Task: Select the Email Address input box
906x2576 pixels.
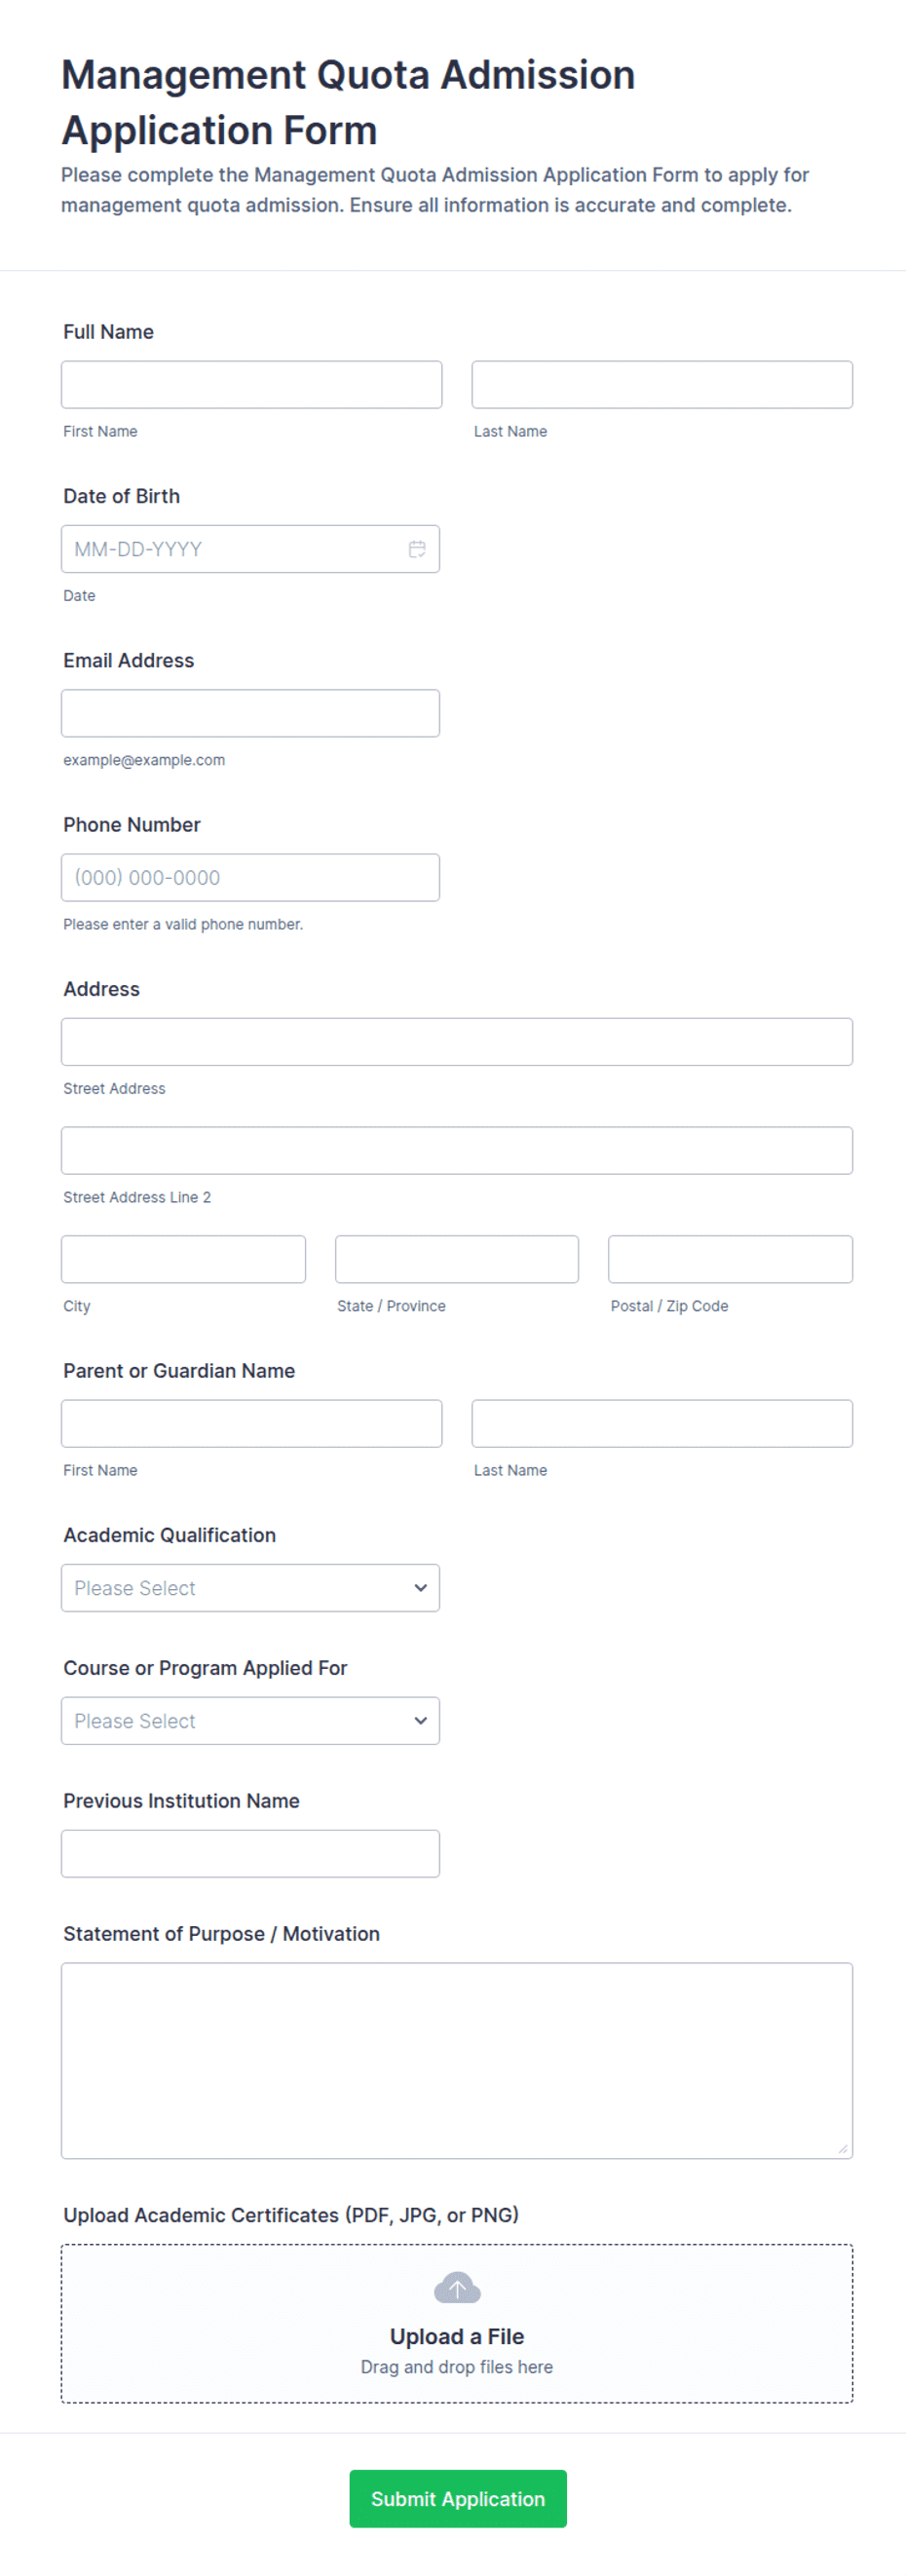Action: [x=250, y=713]
